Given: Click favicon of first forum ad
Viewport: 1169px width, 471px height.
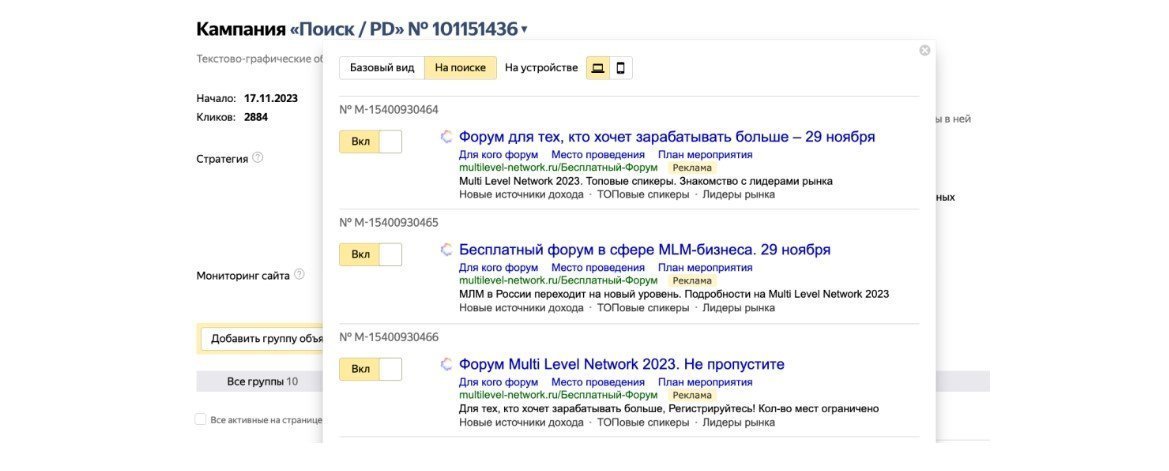Looking at the screenshot, I should (x=447, y=137).
